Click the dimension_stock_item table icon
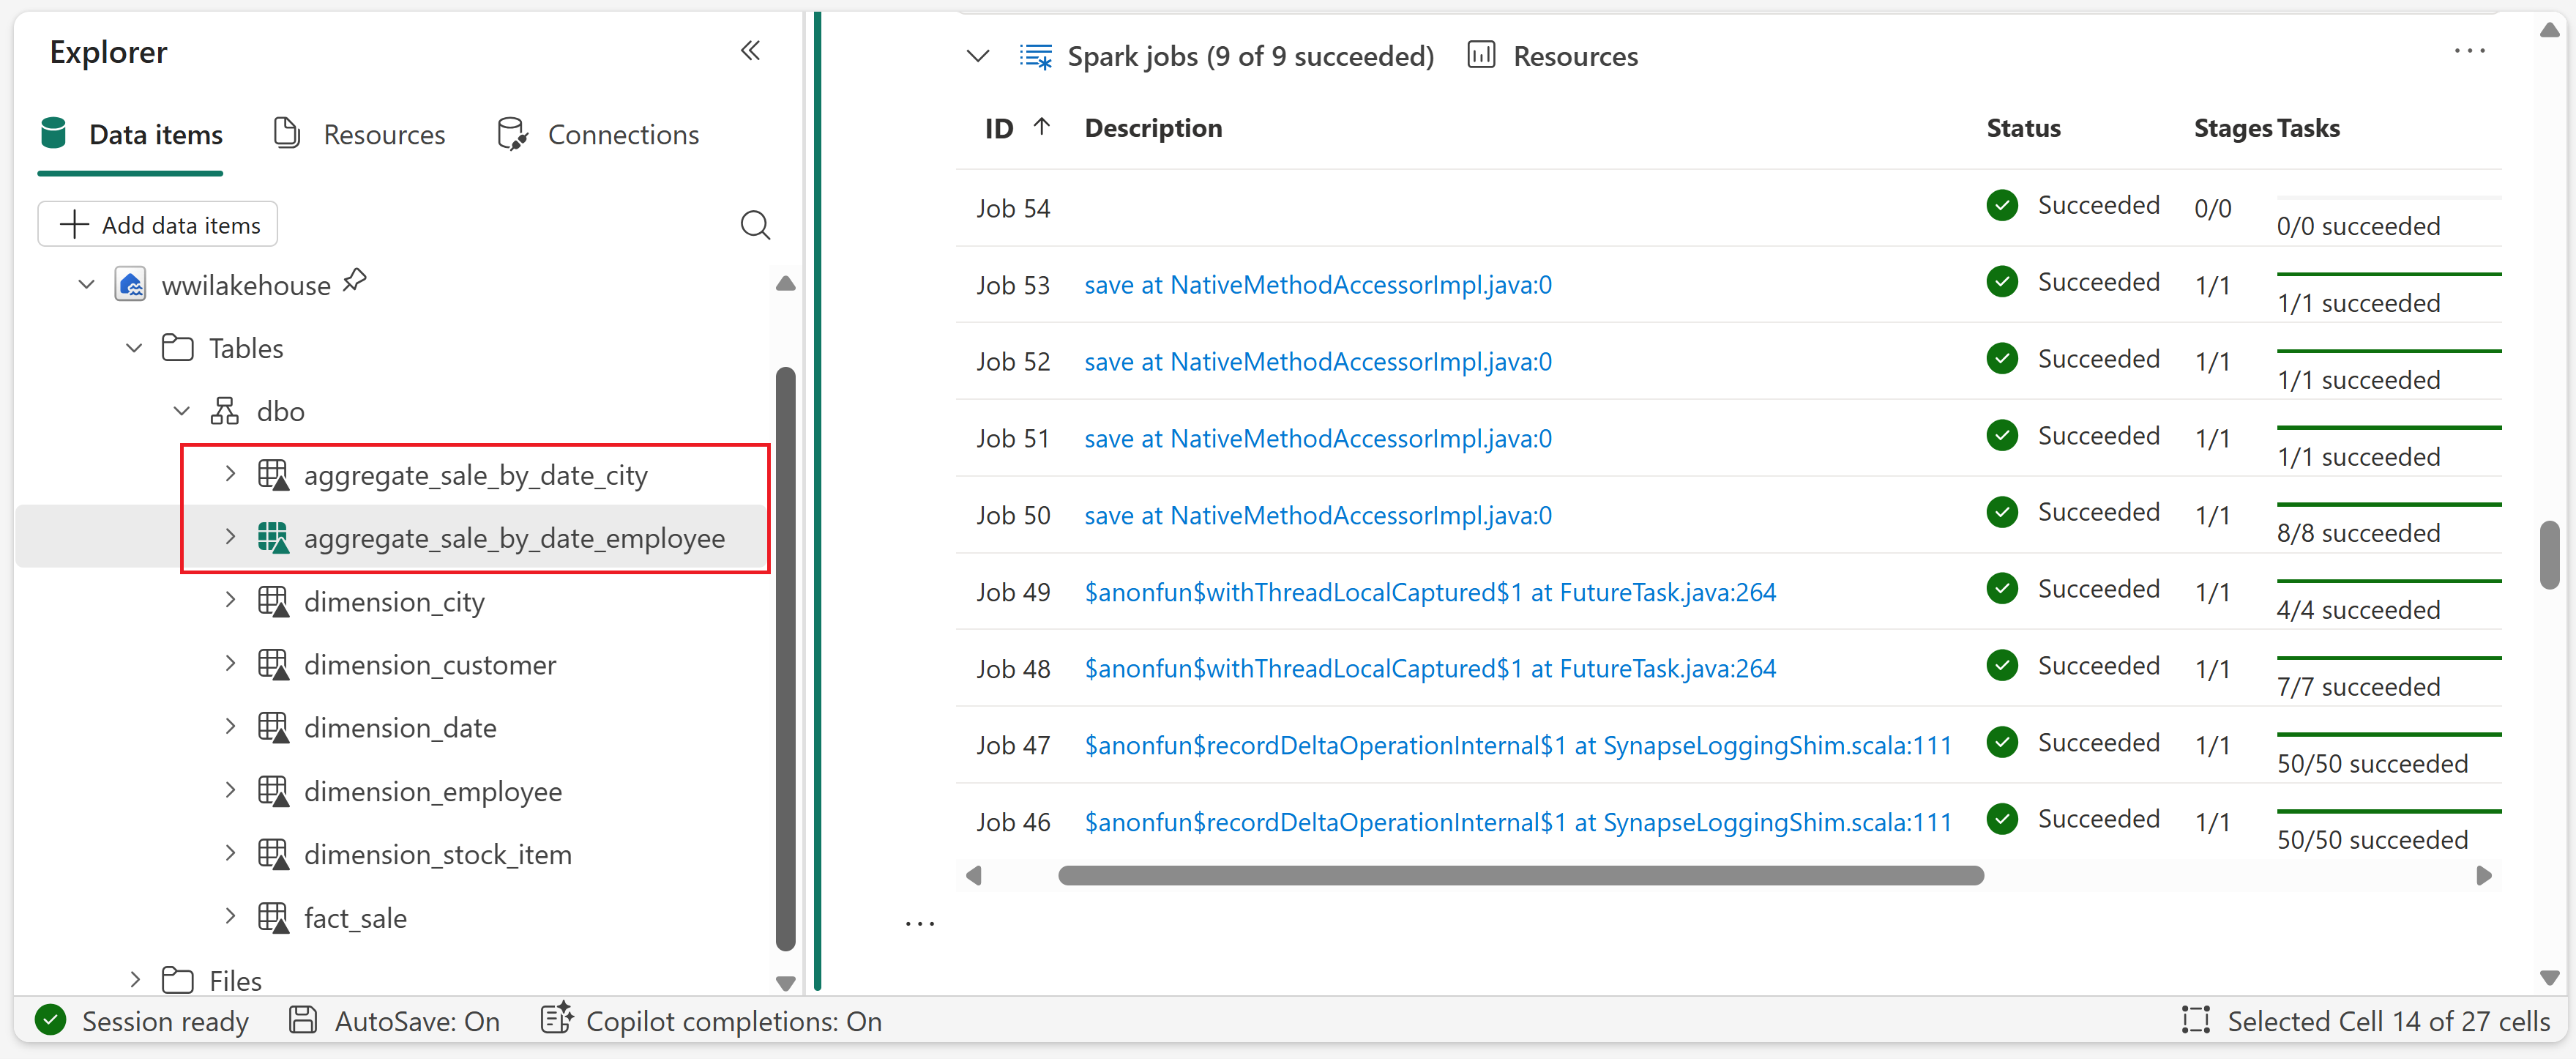Screen dimensions: 2576x1059 tap(273, 854)
